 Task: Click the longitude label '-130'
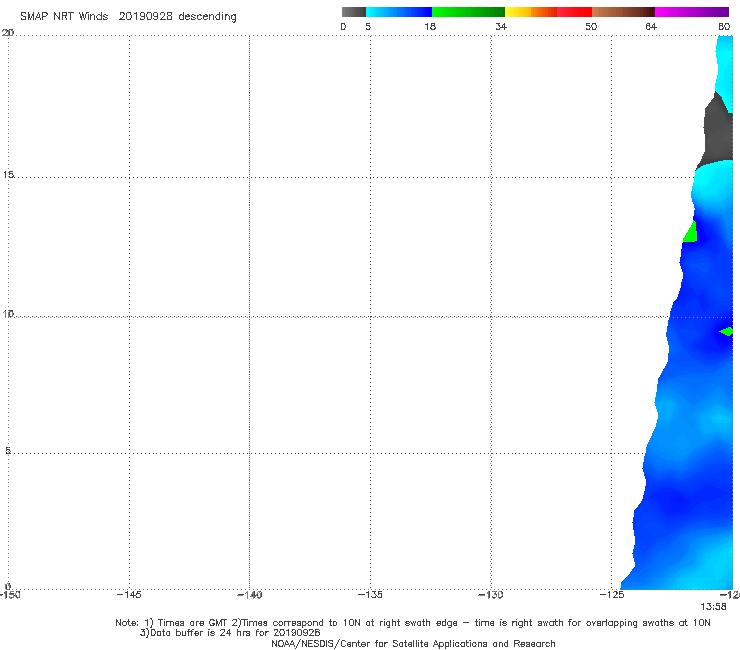click(491, 595)
